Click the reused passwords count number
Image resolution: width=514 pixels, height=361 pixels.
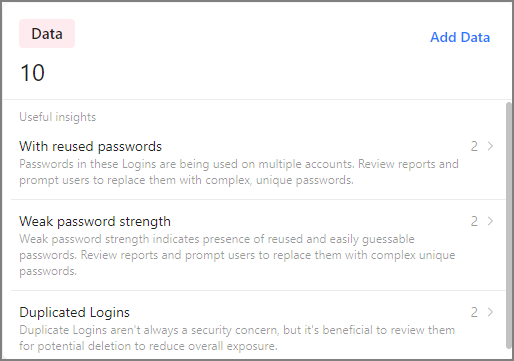tap(474, 146)
